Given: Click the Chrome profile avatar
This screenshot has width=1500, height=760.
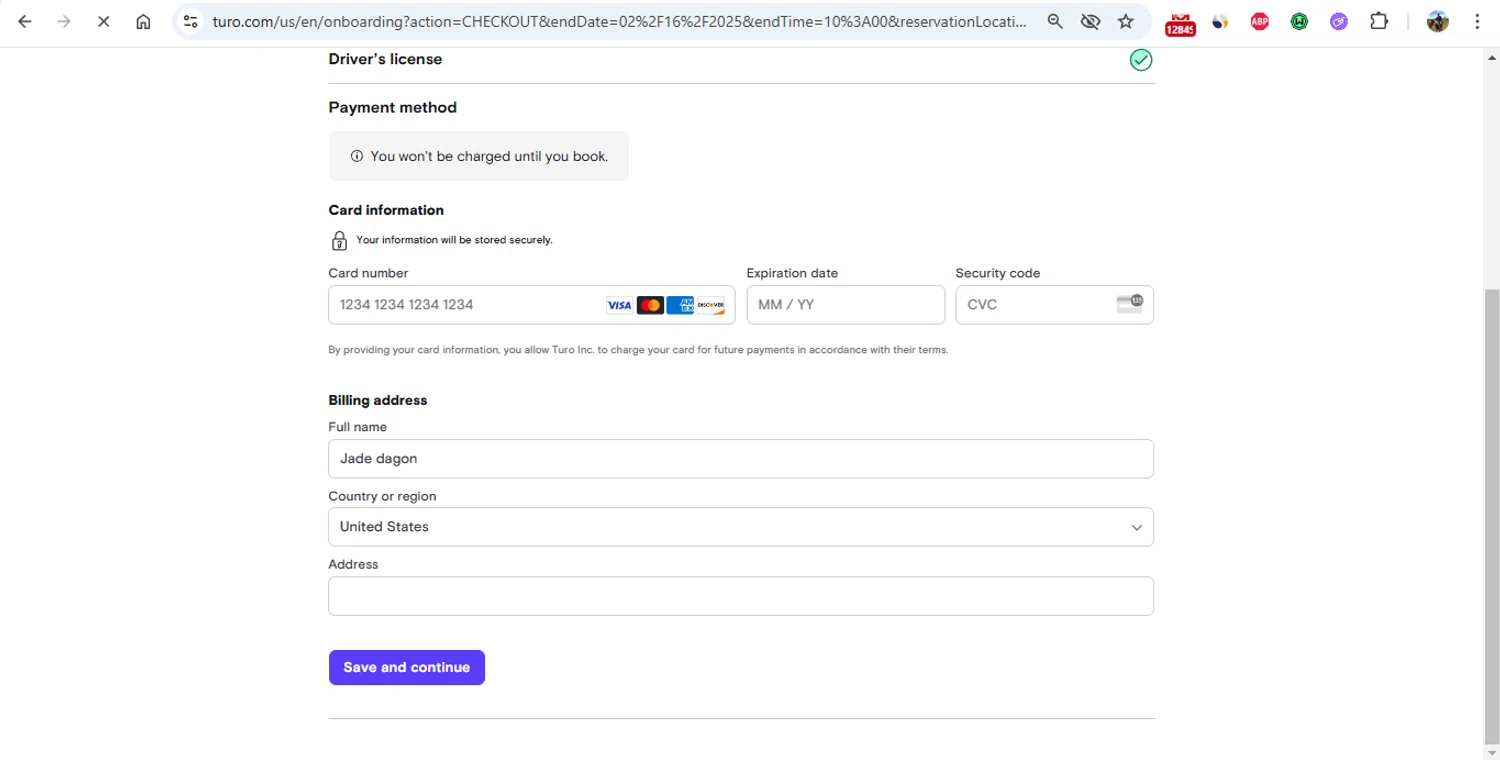Looking at the screenshot, I should (x=1438, y=21).
